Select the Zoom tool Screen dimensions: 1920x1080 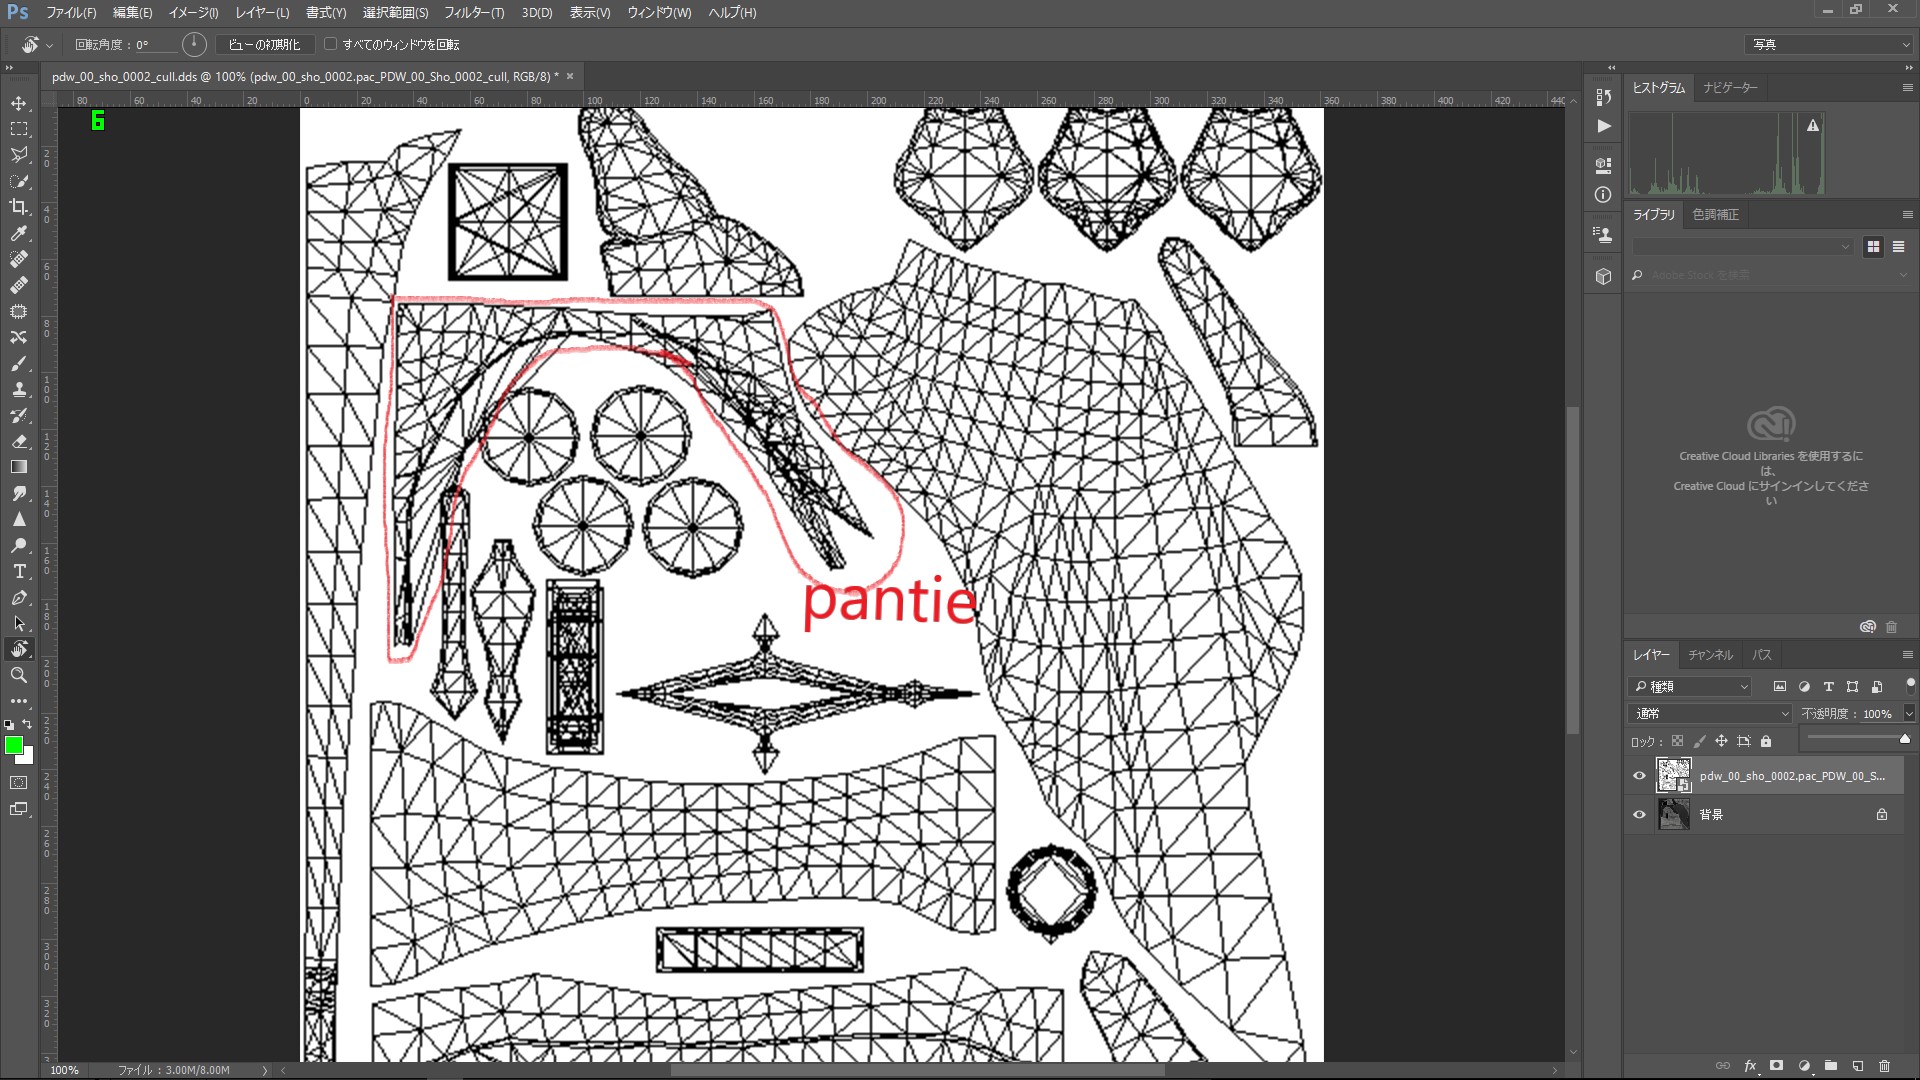(19, 676)
